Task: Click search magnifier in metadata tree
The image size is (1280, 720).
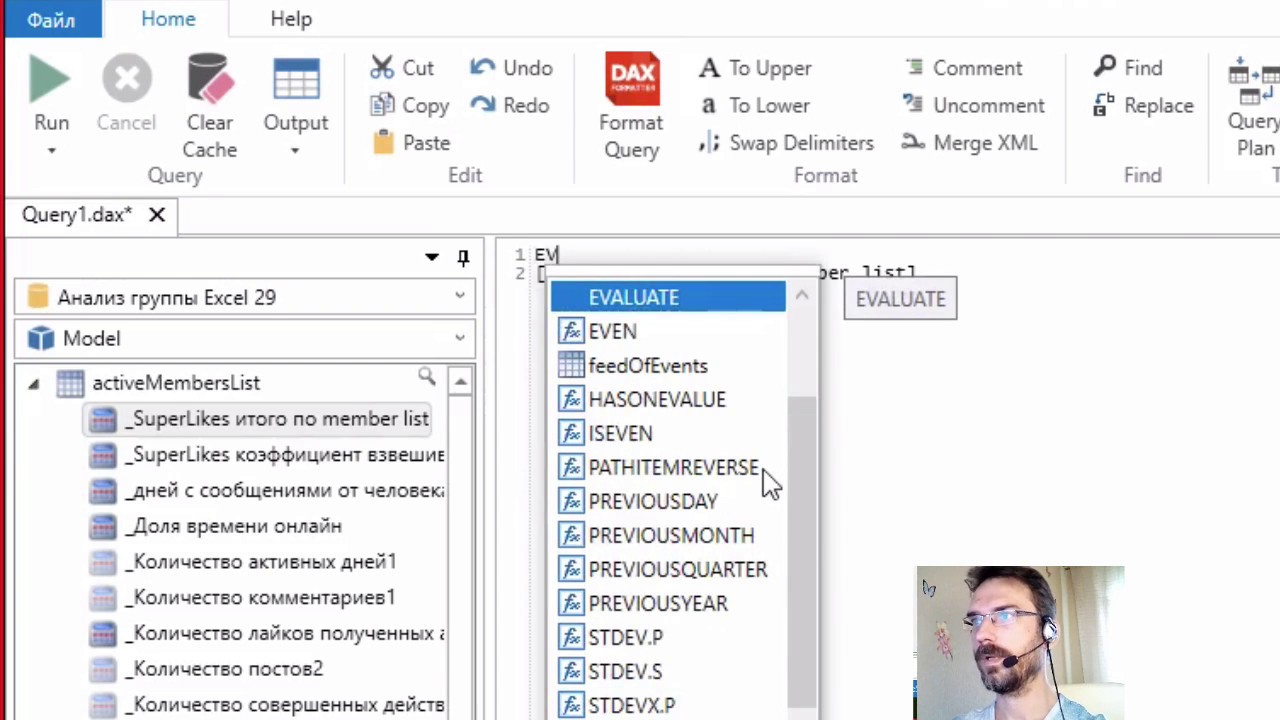Action: point(427,377)
